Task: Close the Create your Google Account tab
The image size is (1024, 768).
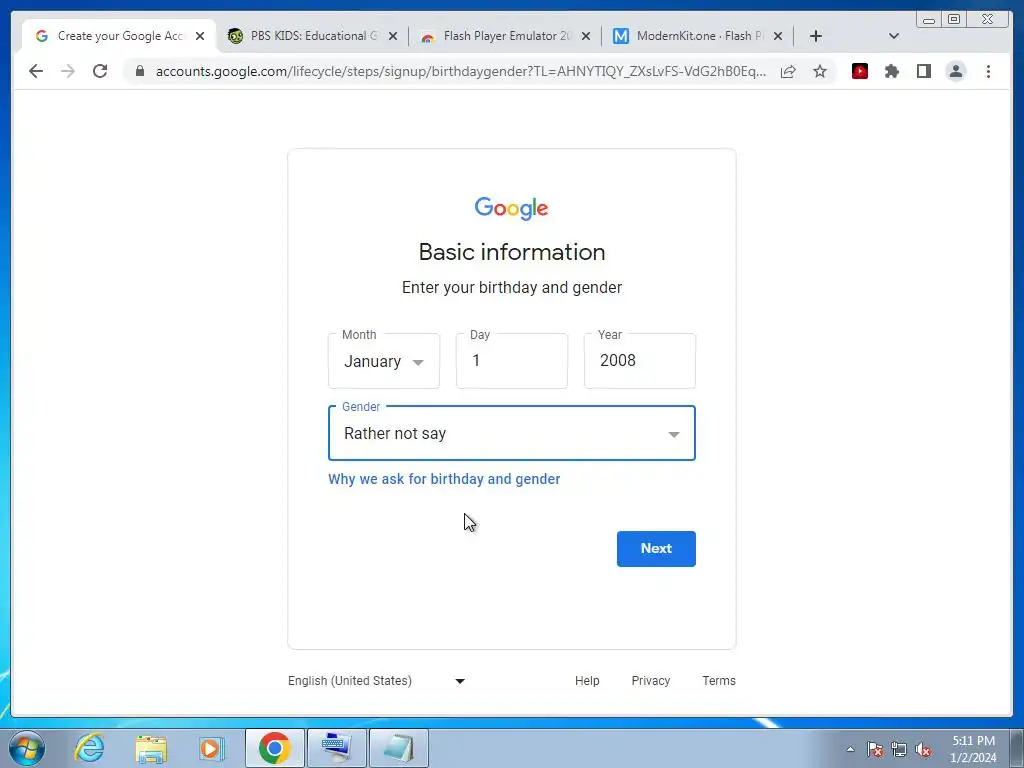Action: [200, 36]
